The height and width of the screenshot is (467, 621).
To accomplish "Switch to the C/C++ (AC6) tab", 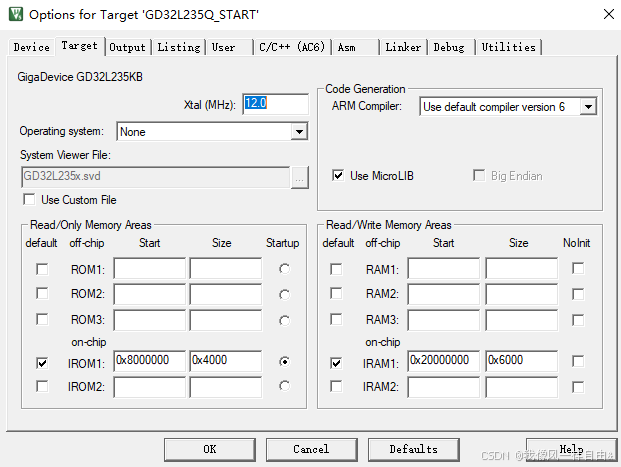I will (x=292, y=47).
